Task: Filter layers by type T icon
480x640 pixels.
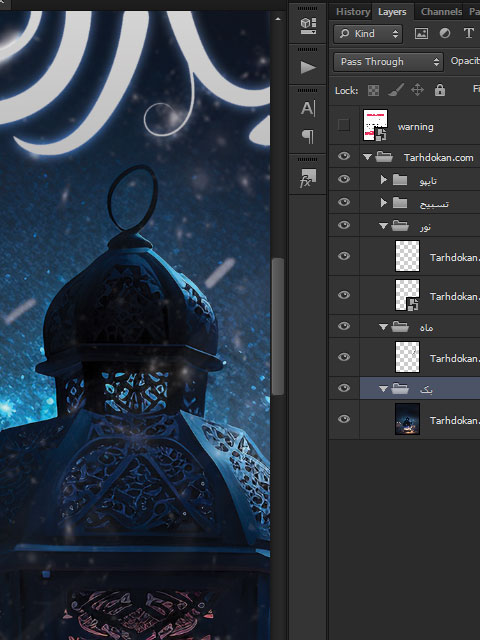Action: [469, 33]
